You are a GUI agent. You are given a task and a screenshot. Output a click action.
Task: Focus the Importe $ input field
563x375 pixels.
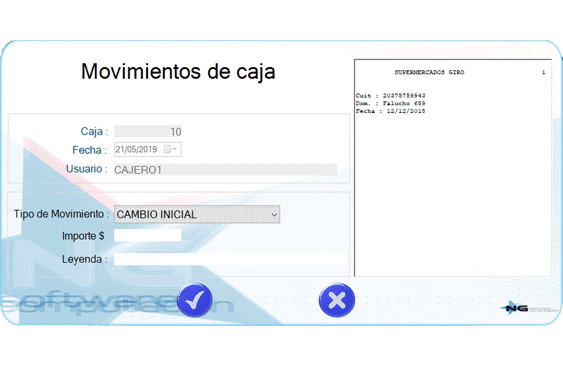coord(148,236)
